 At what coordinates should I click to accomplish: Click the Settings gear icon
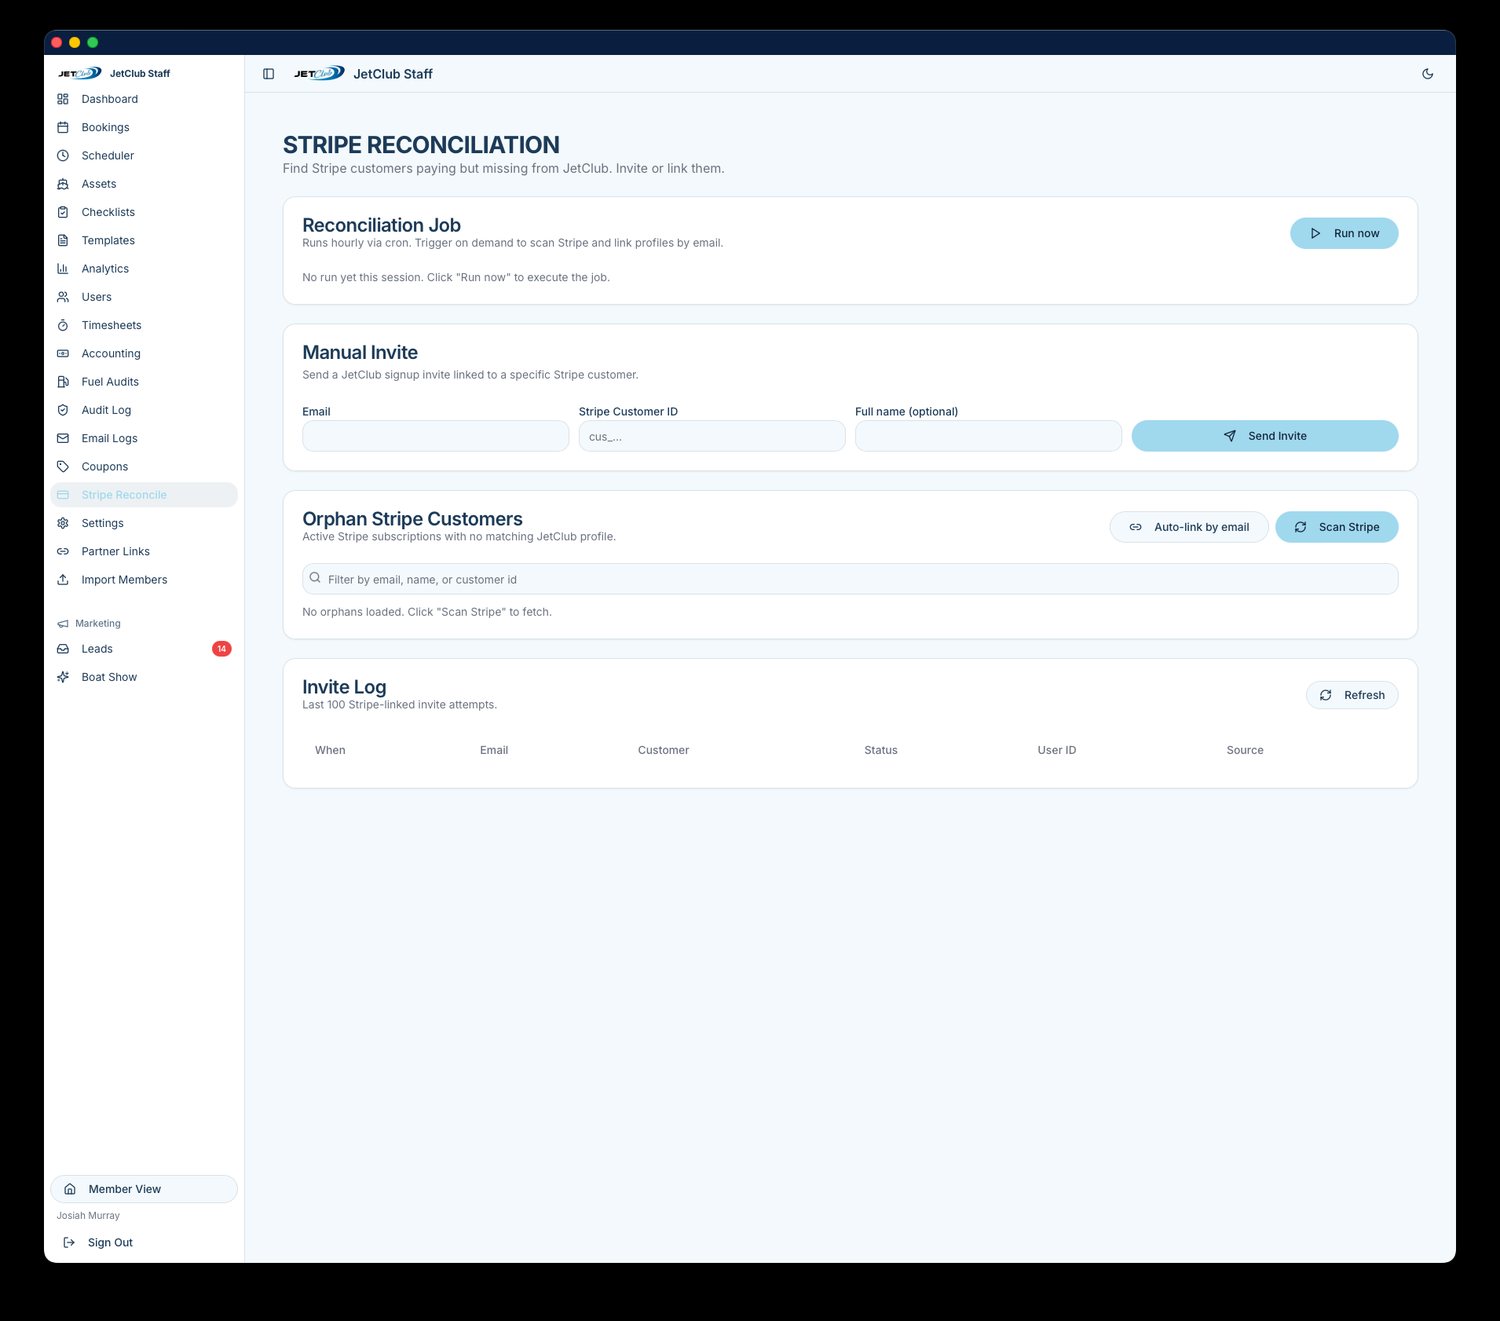point(63,523)
